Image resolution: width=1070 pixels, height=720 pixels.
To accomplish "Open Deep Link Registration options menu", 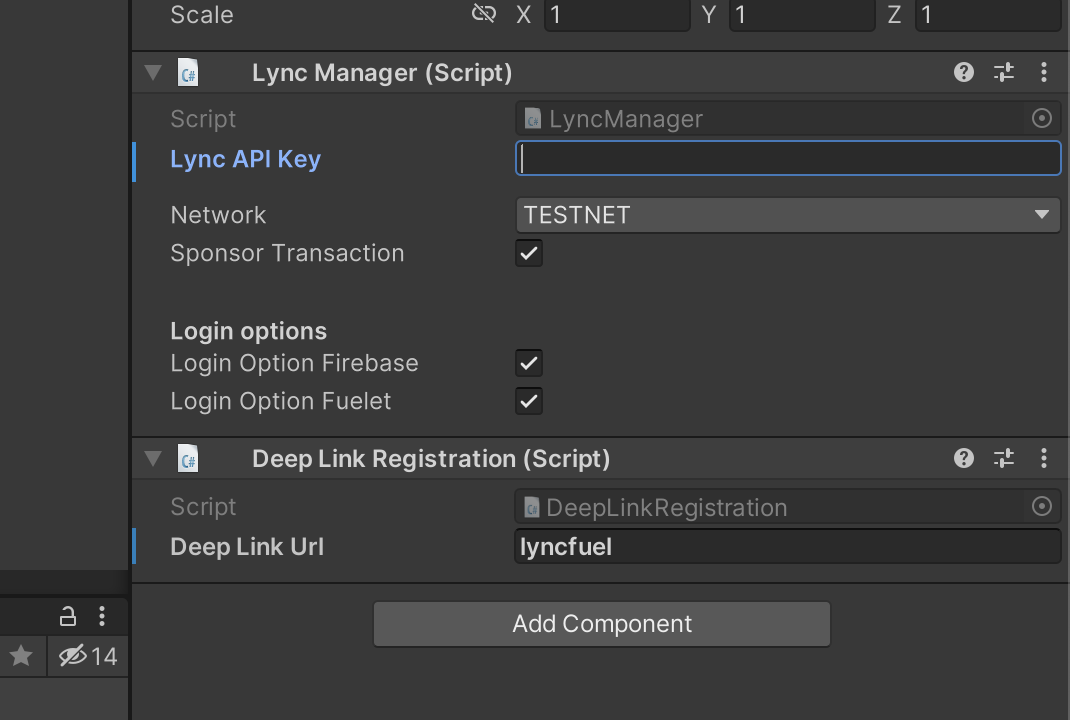I will (x=1043, y=458).
